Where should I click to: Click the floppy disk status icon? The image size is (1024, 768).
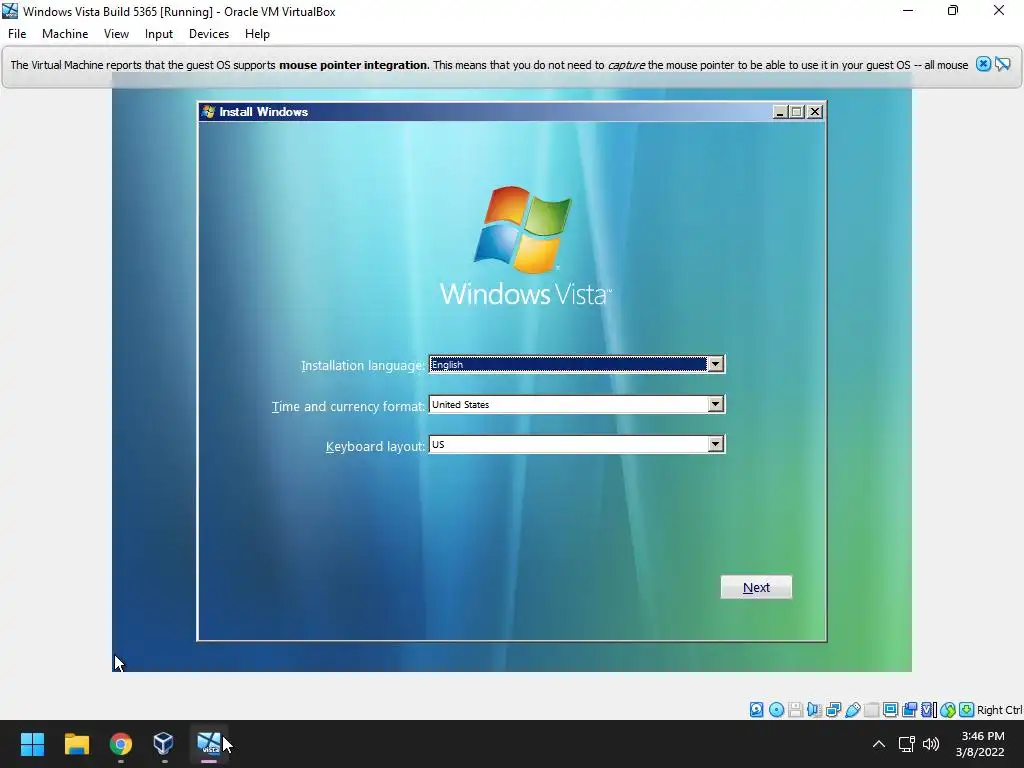(x=795, y=709)
